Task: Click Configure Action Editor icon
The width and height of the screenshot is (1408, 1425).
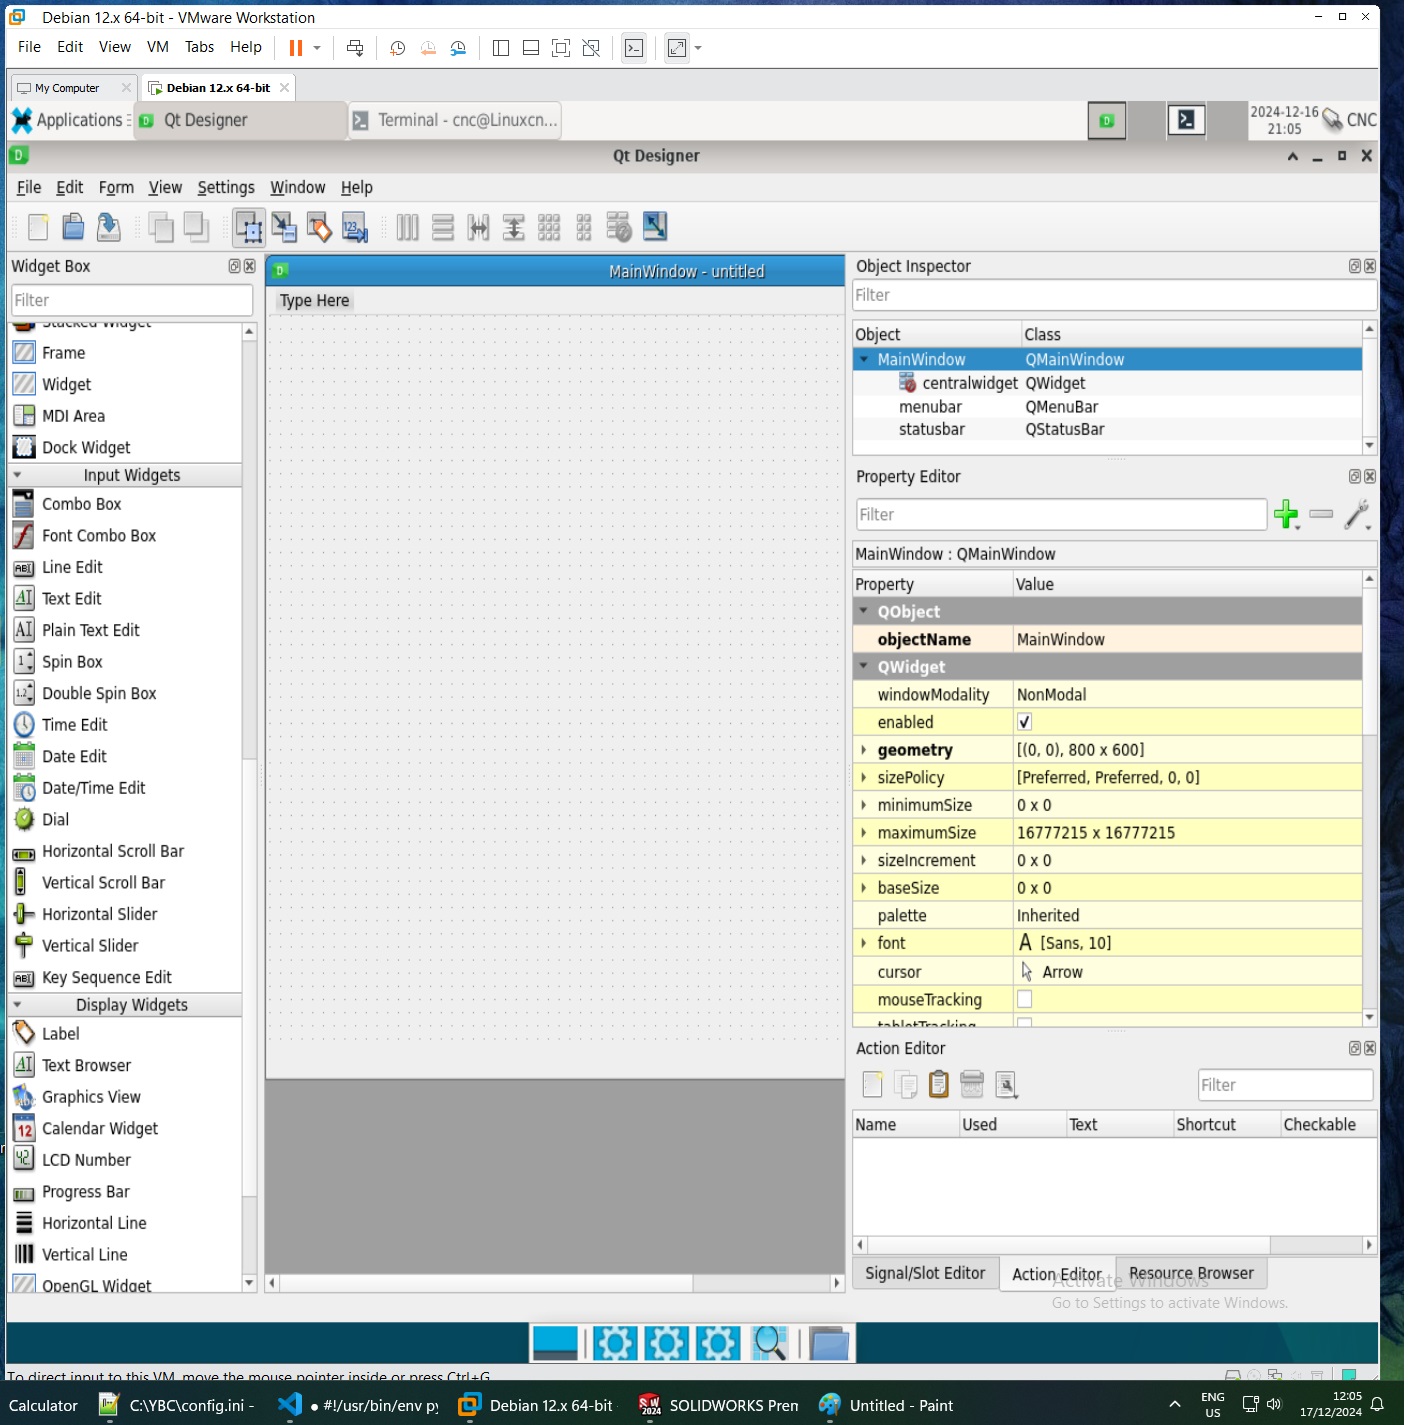Action: click(x=1006, y=1085)
